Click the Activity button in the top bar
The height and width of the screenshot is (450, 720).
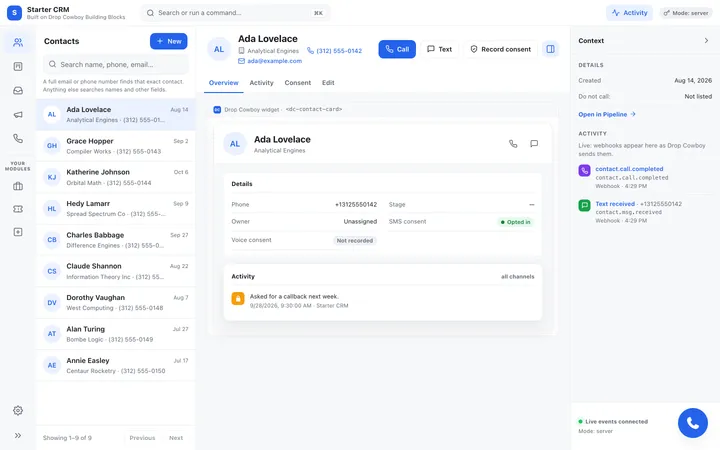point(629,13)
